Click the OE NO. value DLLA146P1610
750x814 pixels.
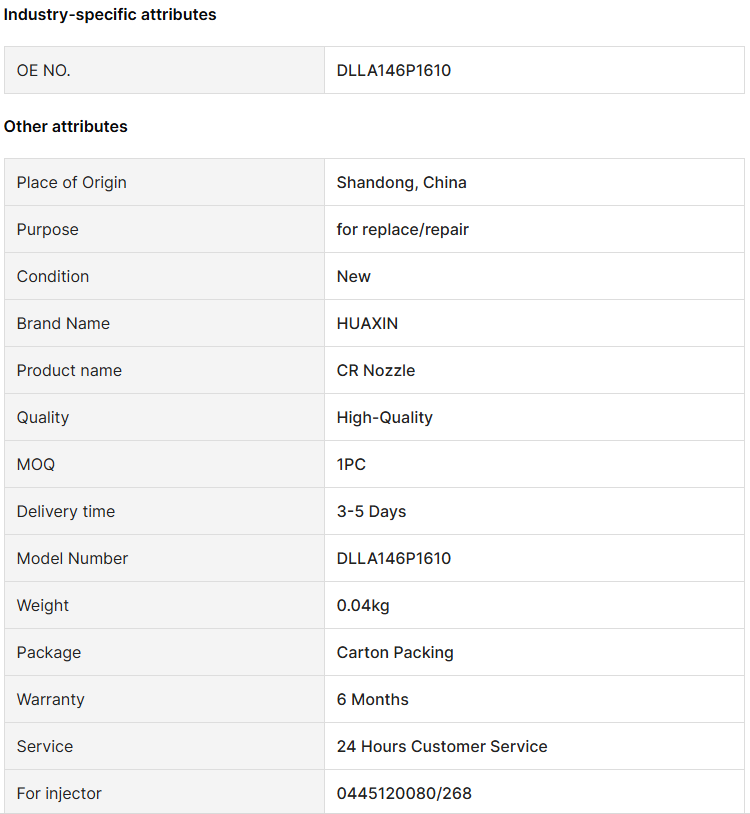394,70
